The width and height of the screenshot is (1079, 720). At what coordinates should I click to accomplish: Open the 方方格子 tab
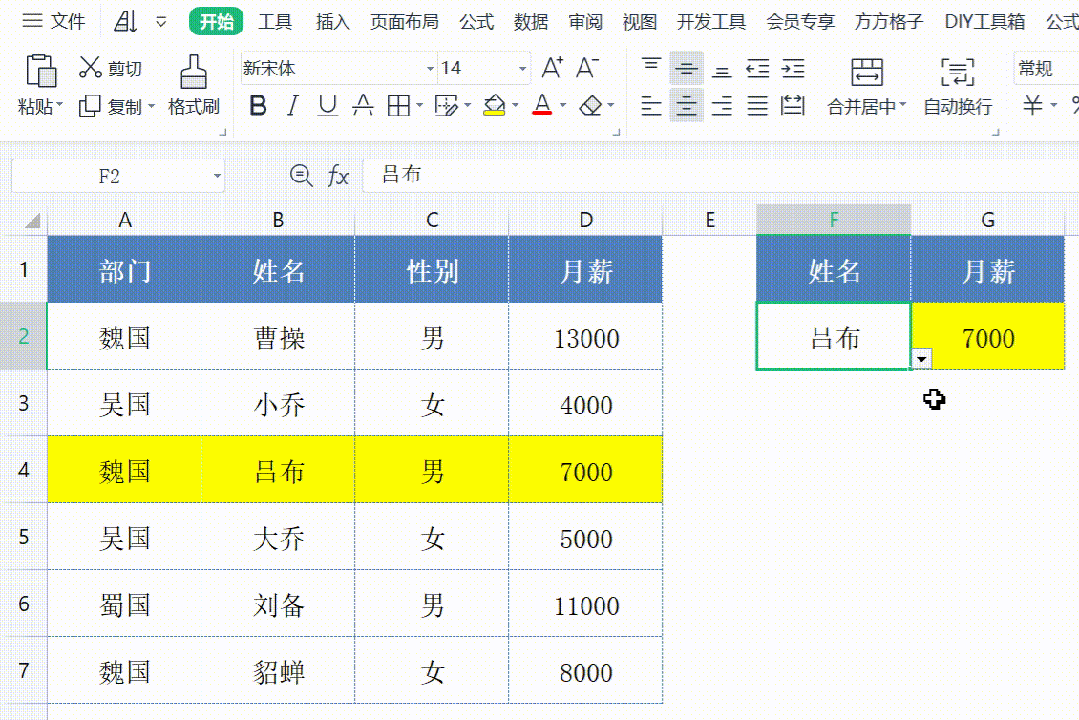[x=888, y=22]
